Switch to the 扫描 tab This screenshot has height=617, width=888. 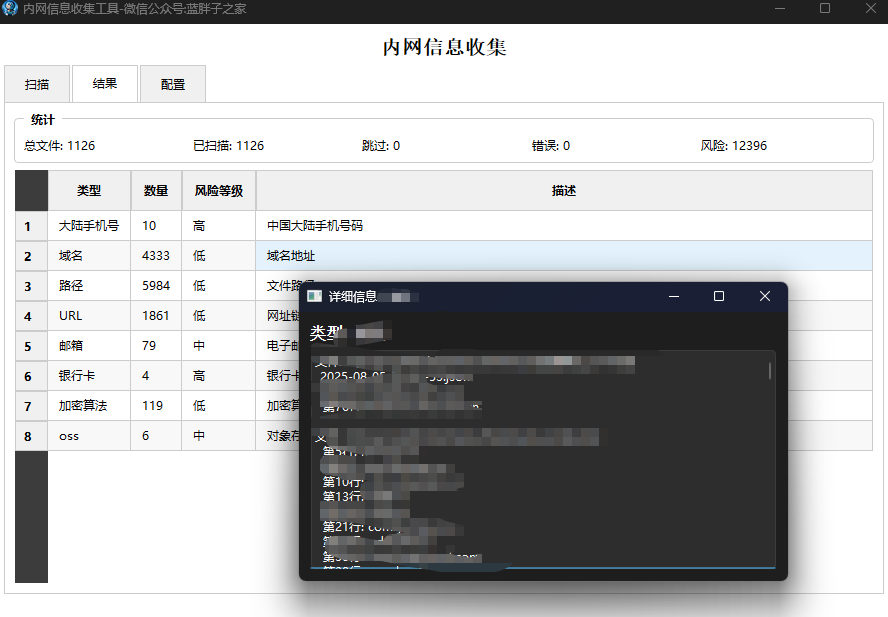37,84
